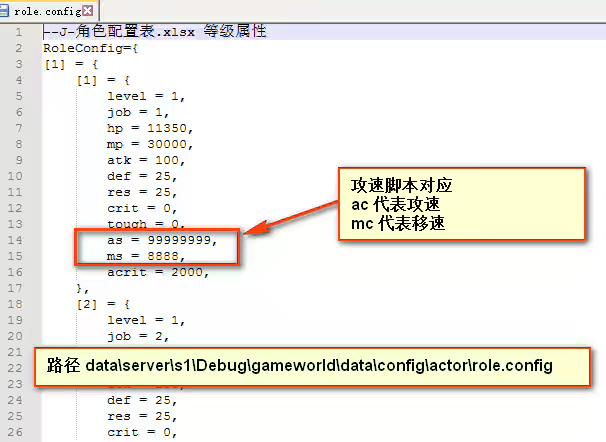
Task: Click the ms = 8888 line
Action: click(x=146, y=256)
